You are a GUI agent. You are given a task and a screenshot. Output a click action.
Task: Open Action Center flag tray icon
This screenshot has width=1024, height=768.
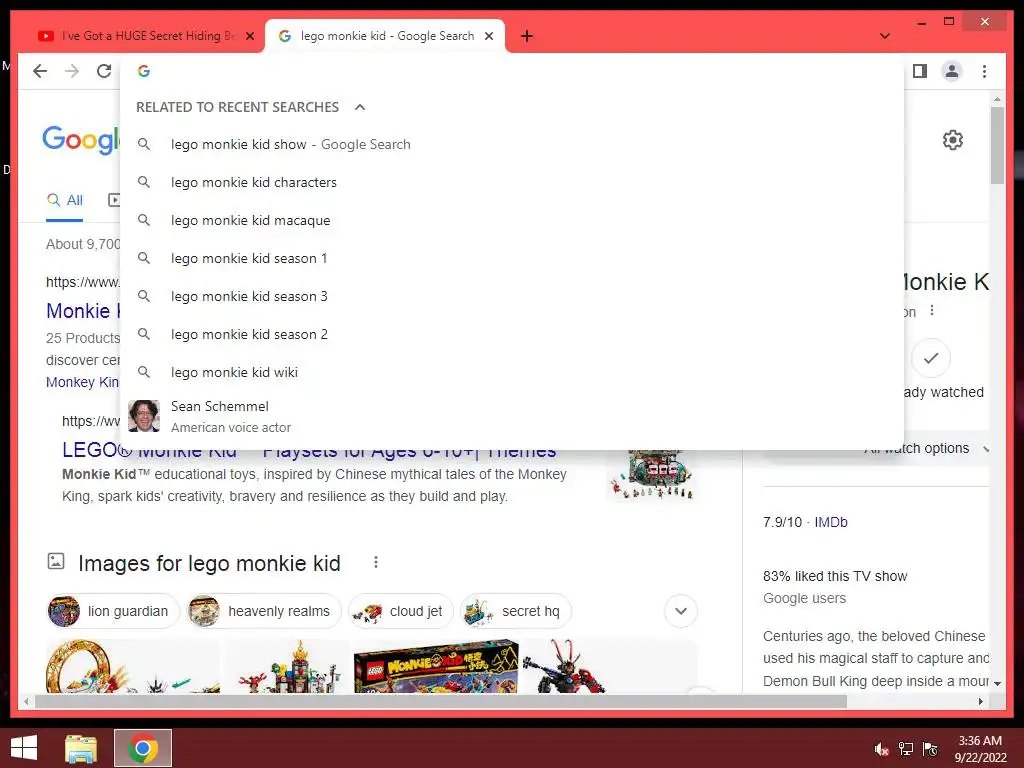coord(930,749)
